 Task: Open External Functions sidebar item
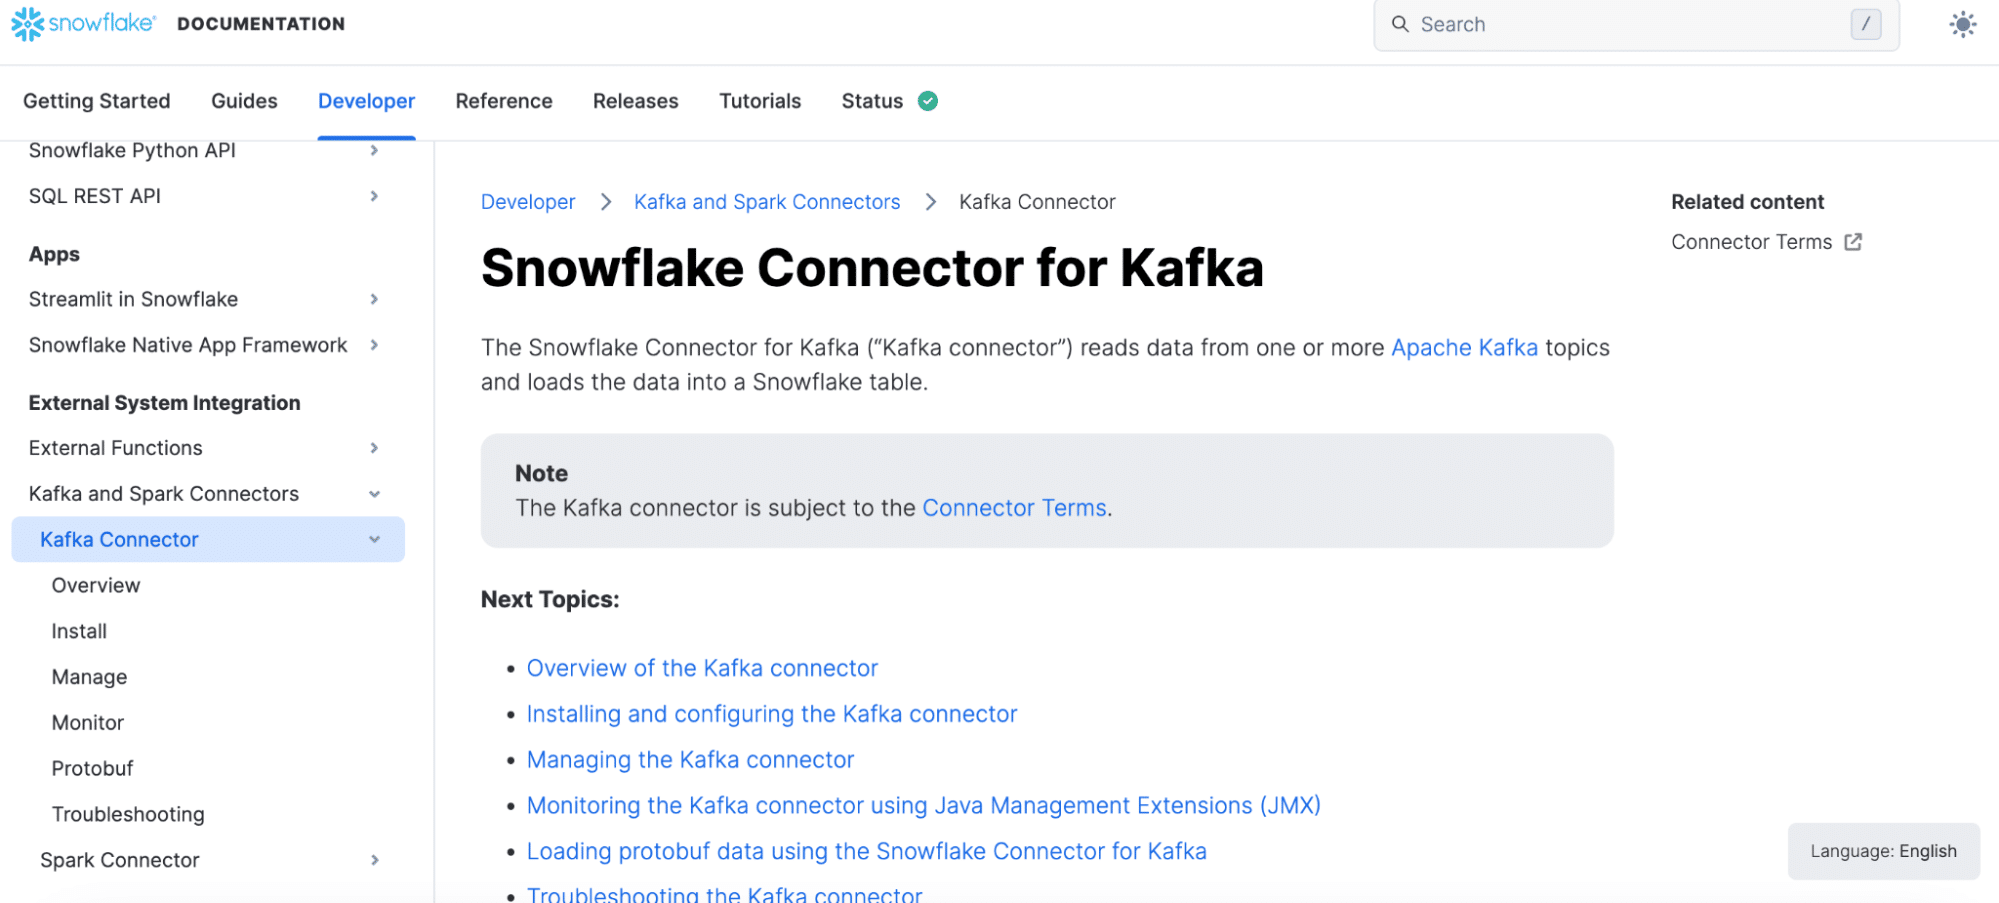[116, 448]
